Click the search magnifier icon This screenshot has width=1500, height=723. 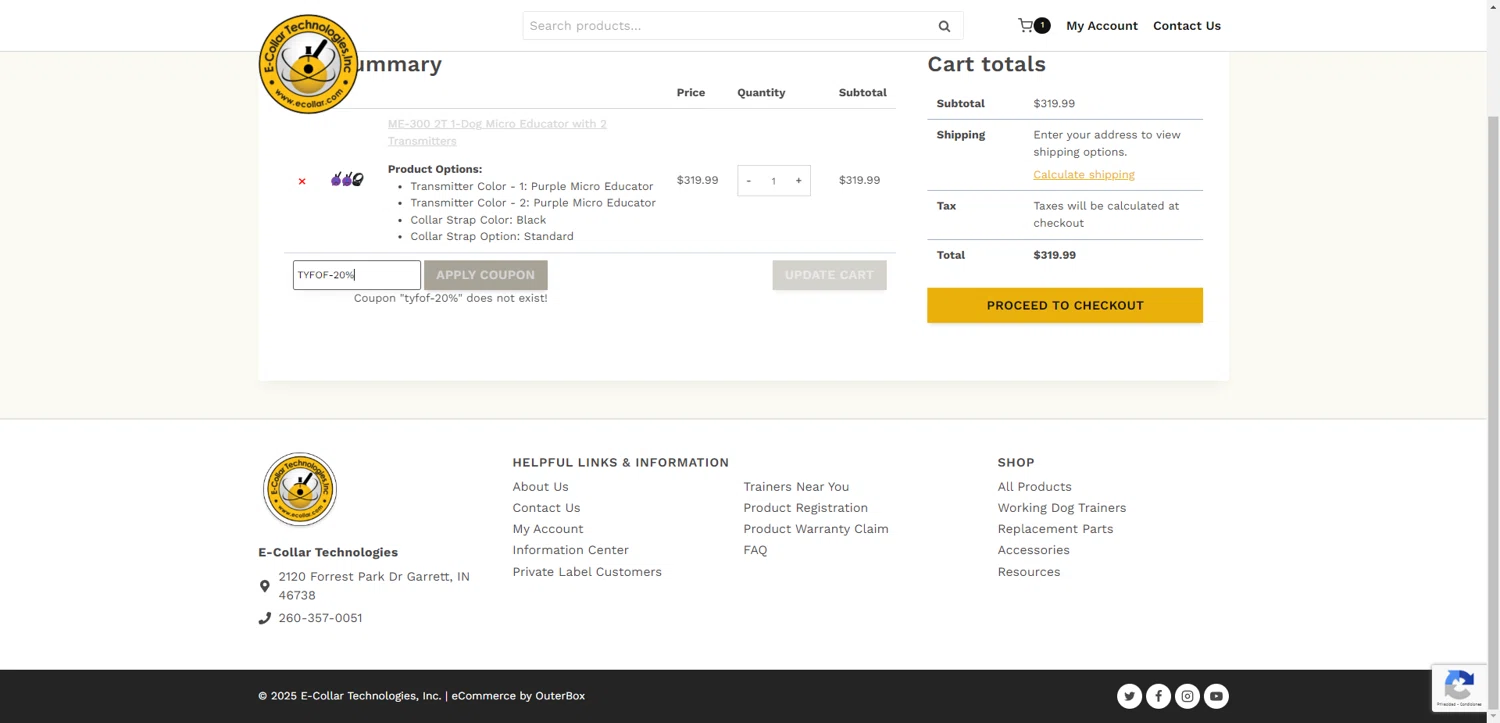(x=944, y=26)
